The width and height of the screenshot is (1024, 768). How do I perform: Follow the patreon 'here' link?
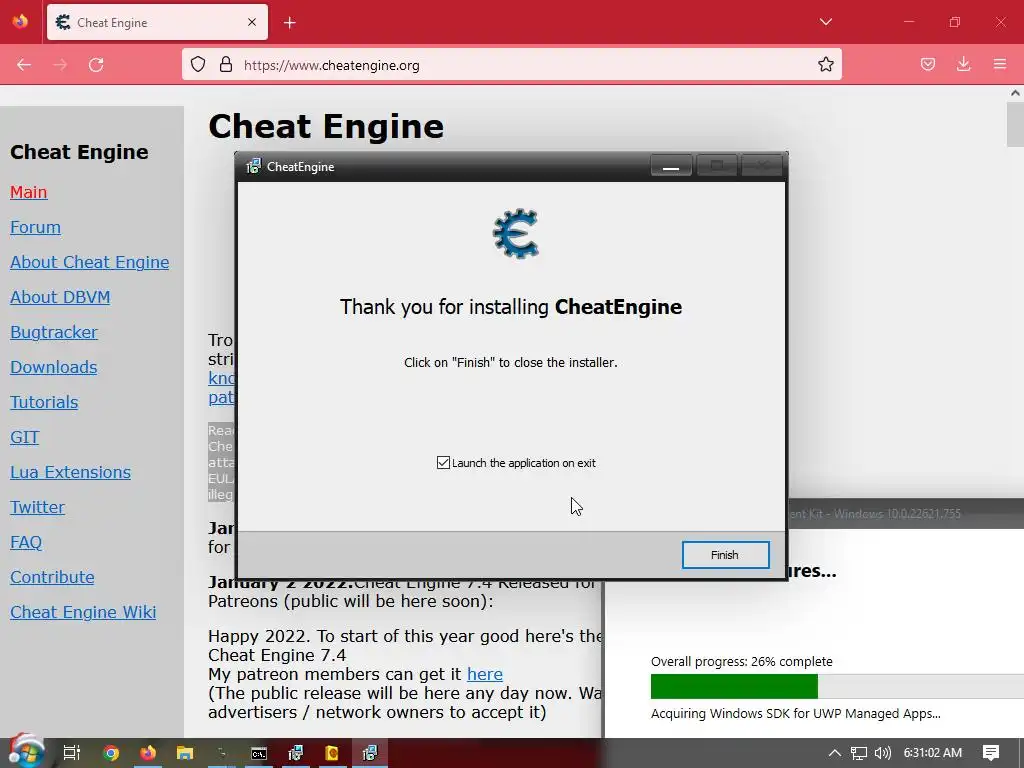click(485, 674)
